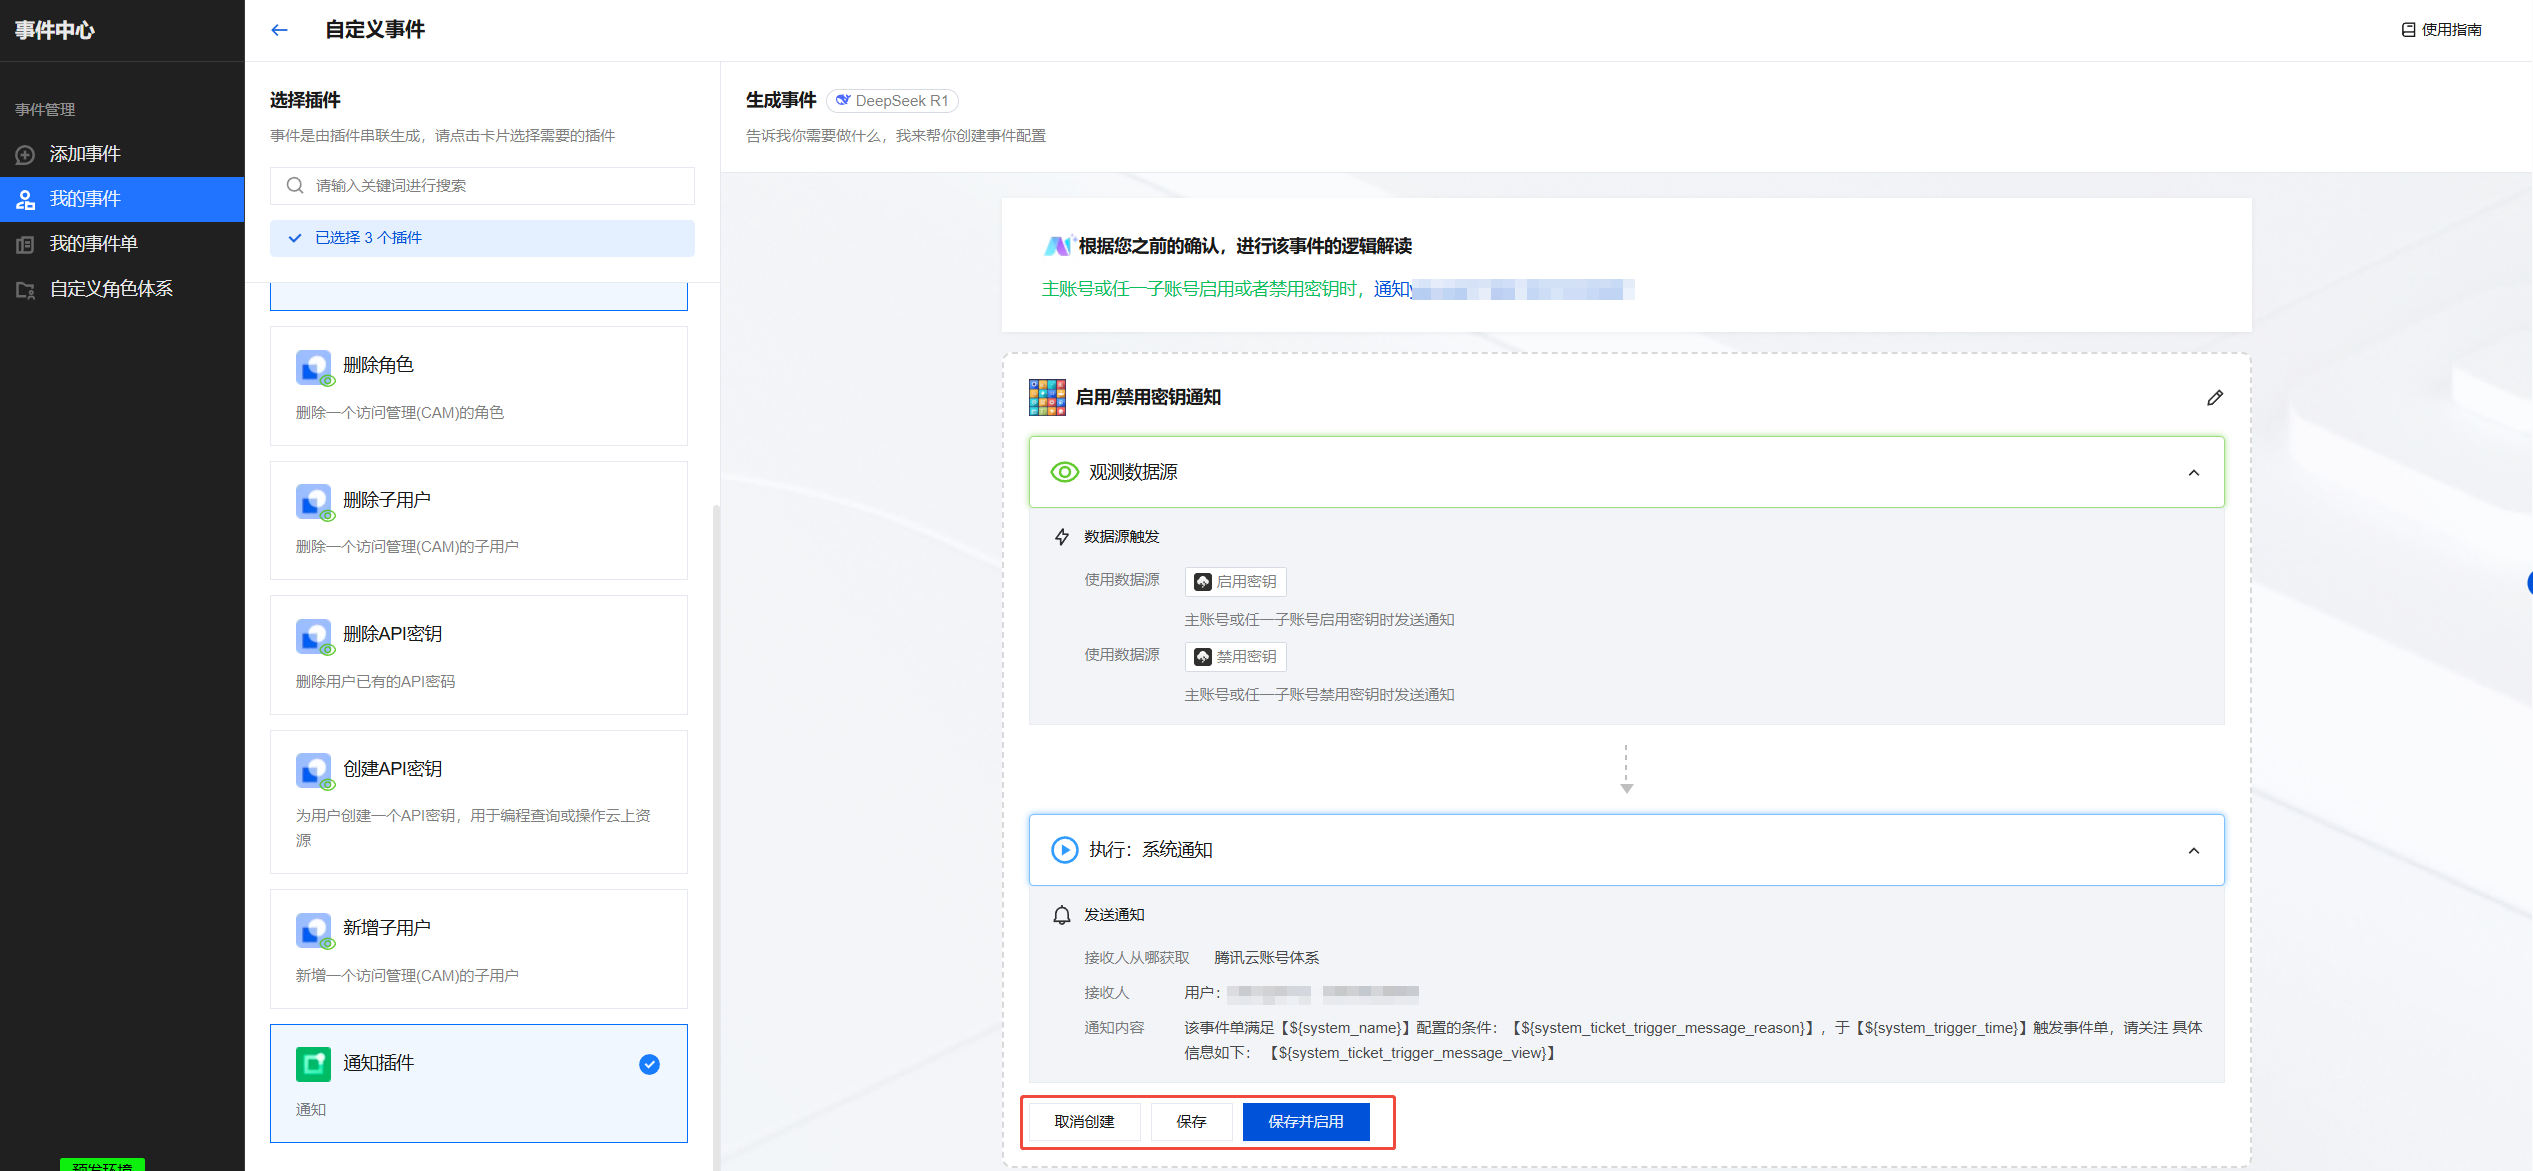Toggle selection of the 创建API密钥 plugin card
Screen dimensions: 2533x1171
pyautogui.click(x=478, y=801)
